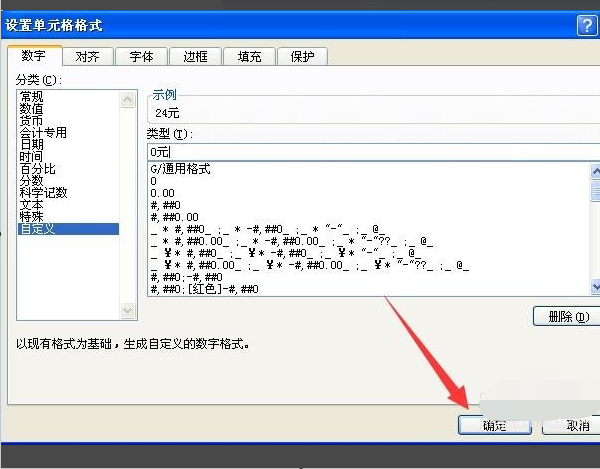
Task: Click type list scroll-down arrow
Action: [x=595, y=286]
